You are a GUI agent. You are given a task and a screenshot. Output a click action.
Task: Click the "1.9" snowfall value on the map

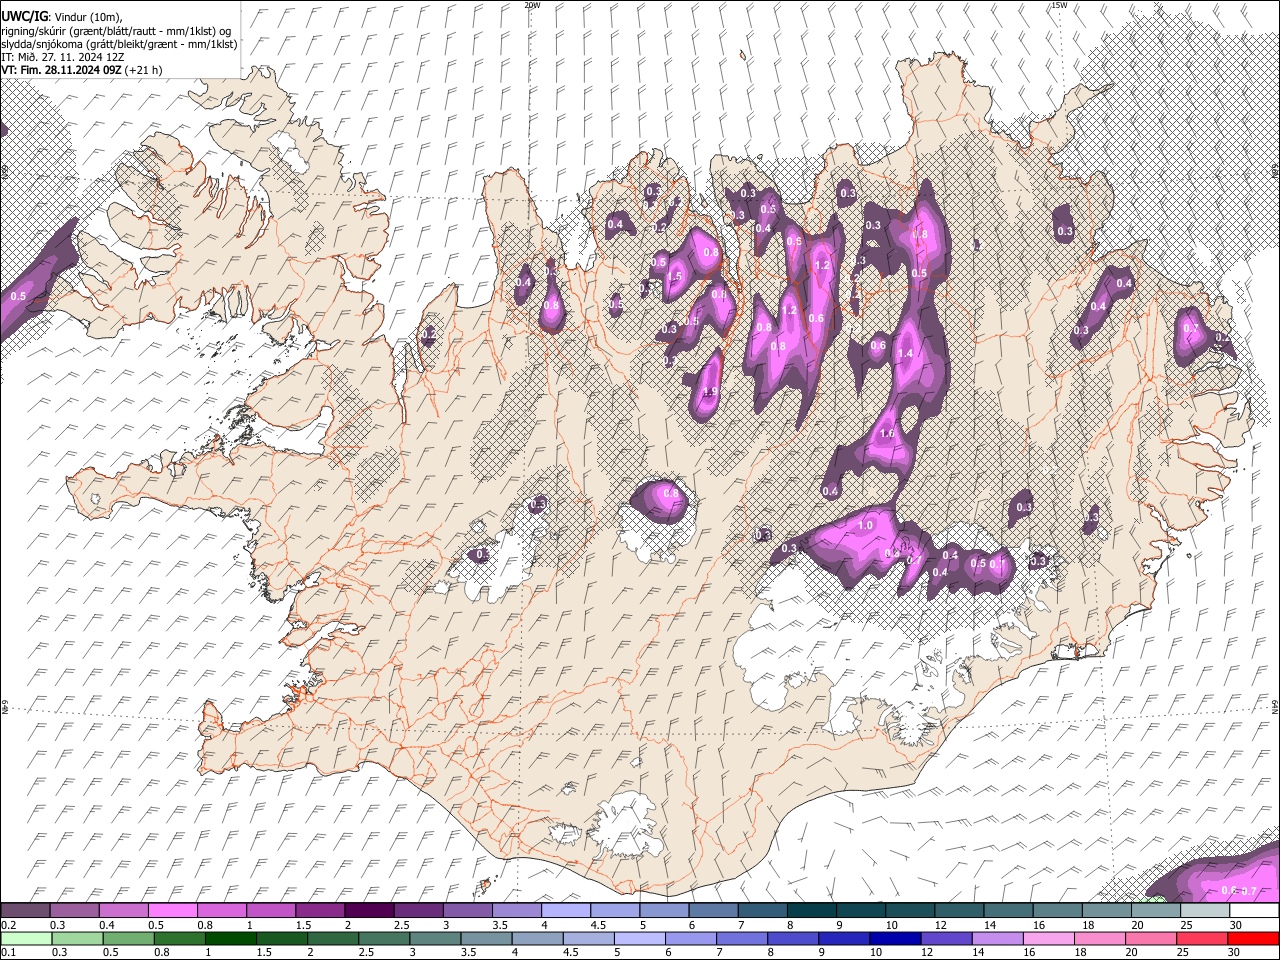(x=711, y=392)
